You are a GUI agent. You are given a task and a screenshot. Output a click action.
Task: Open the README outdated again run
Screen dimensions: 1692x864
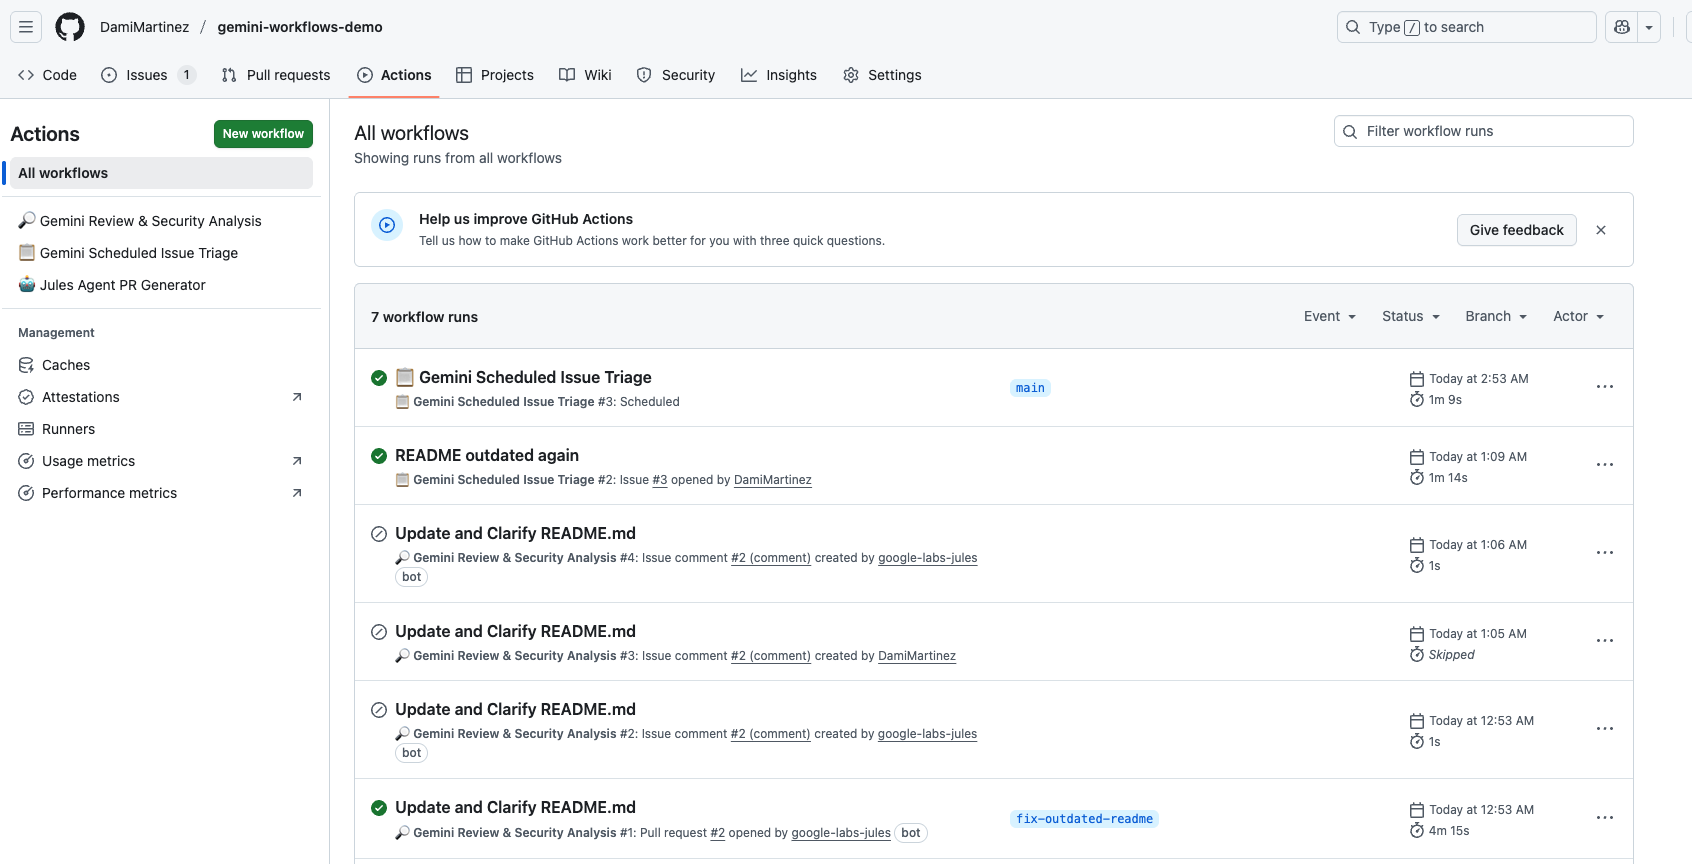487,455
